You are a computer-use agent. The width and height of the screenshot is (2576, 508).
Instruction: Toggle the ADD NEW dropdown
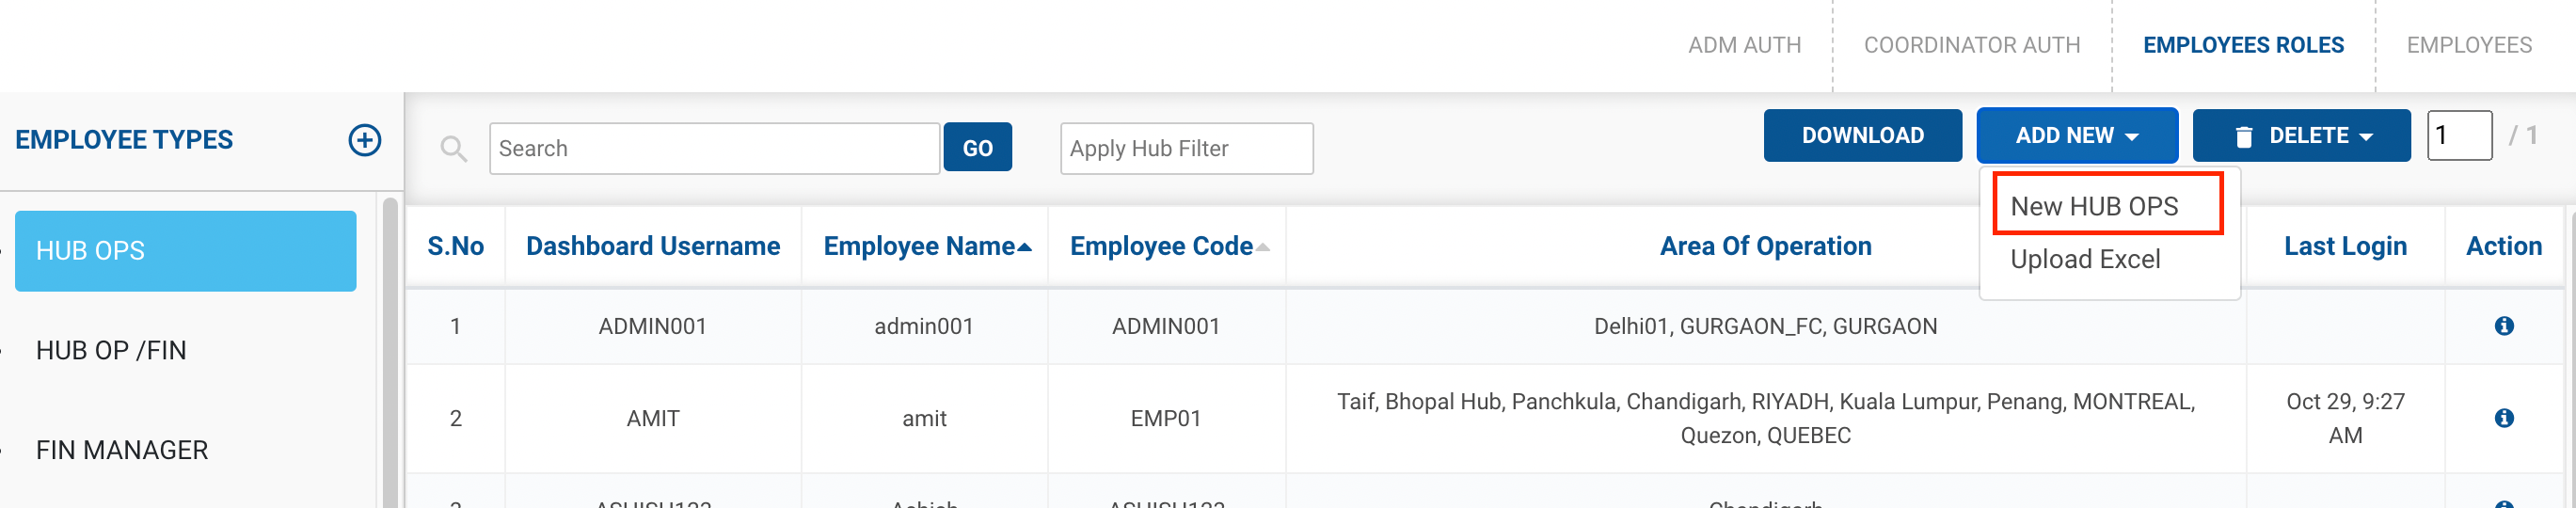[2076, 136]
